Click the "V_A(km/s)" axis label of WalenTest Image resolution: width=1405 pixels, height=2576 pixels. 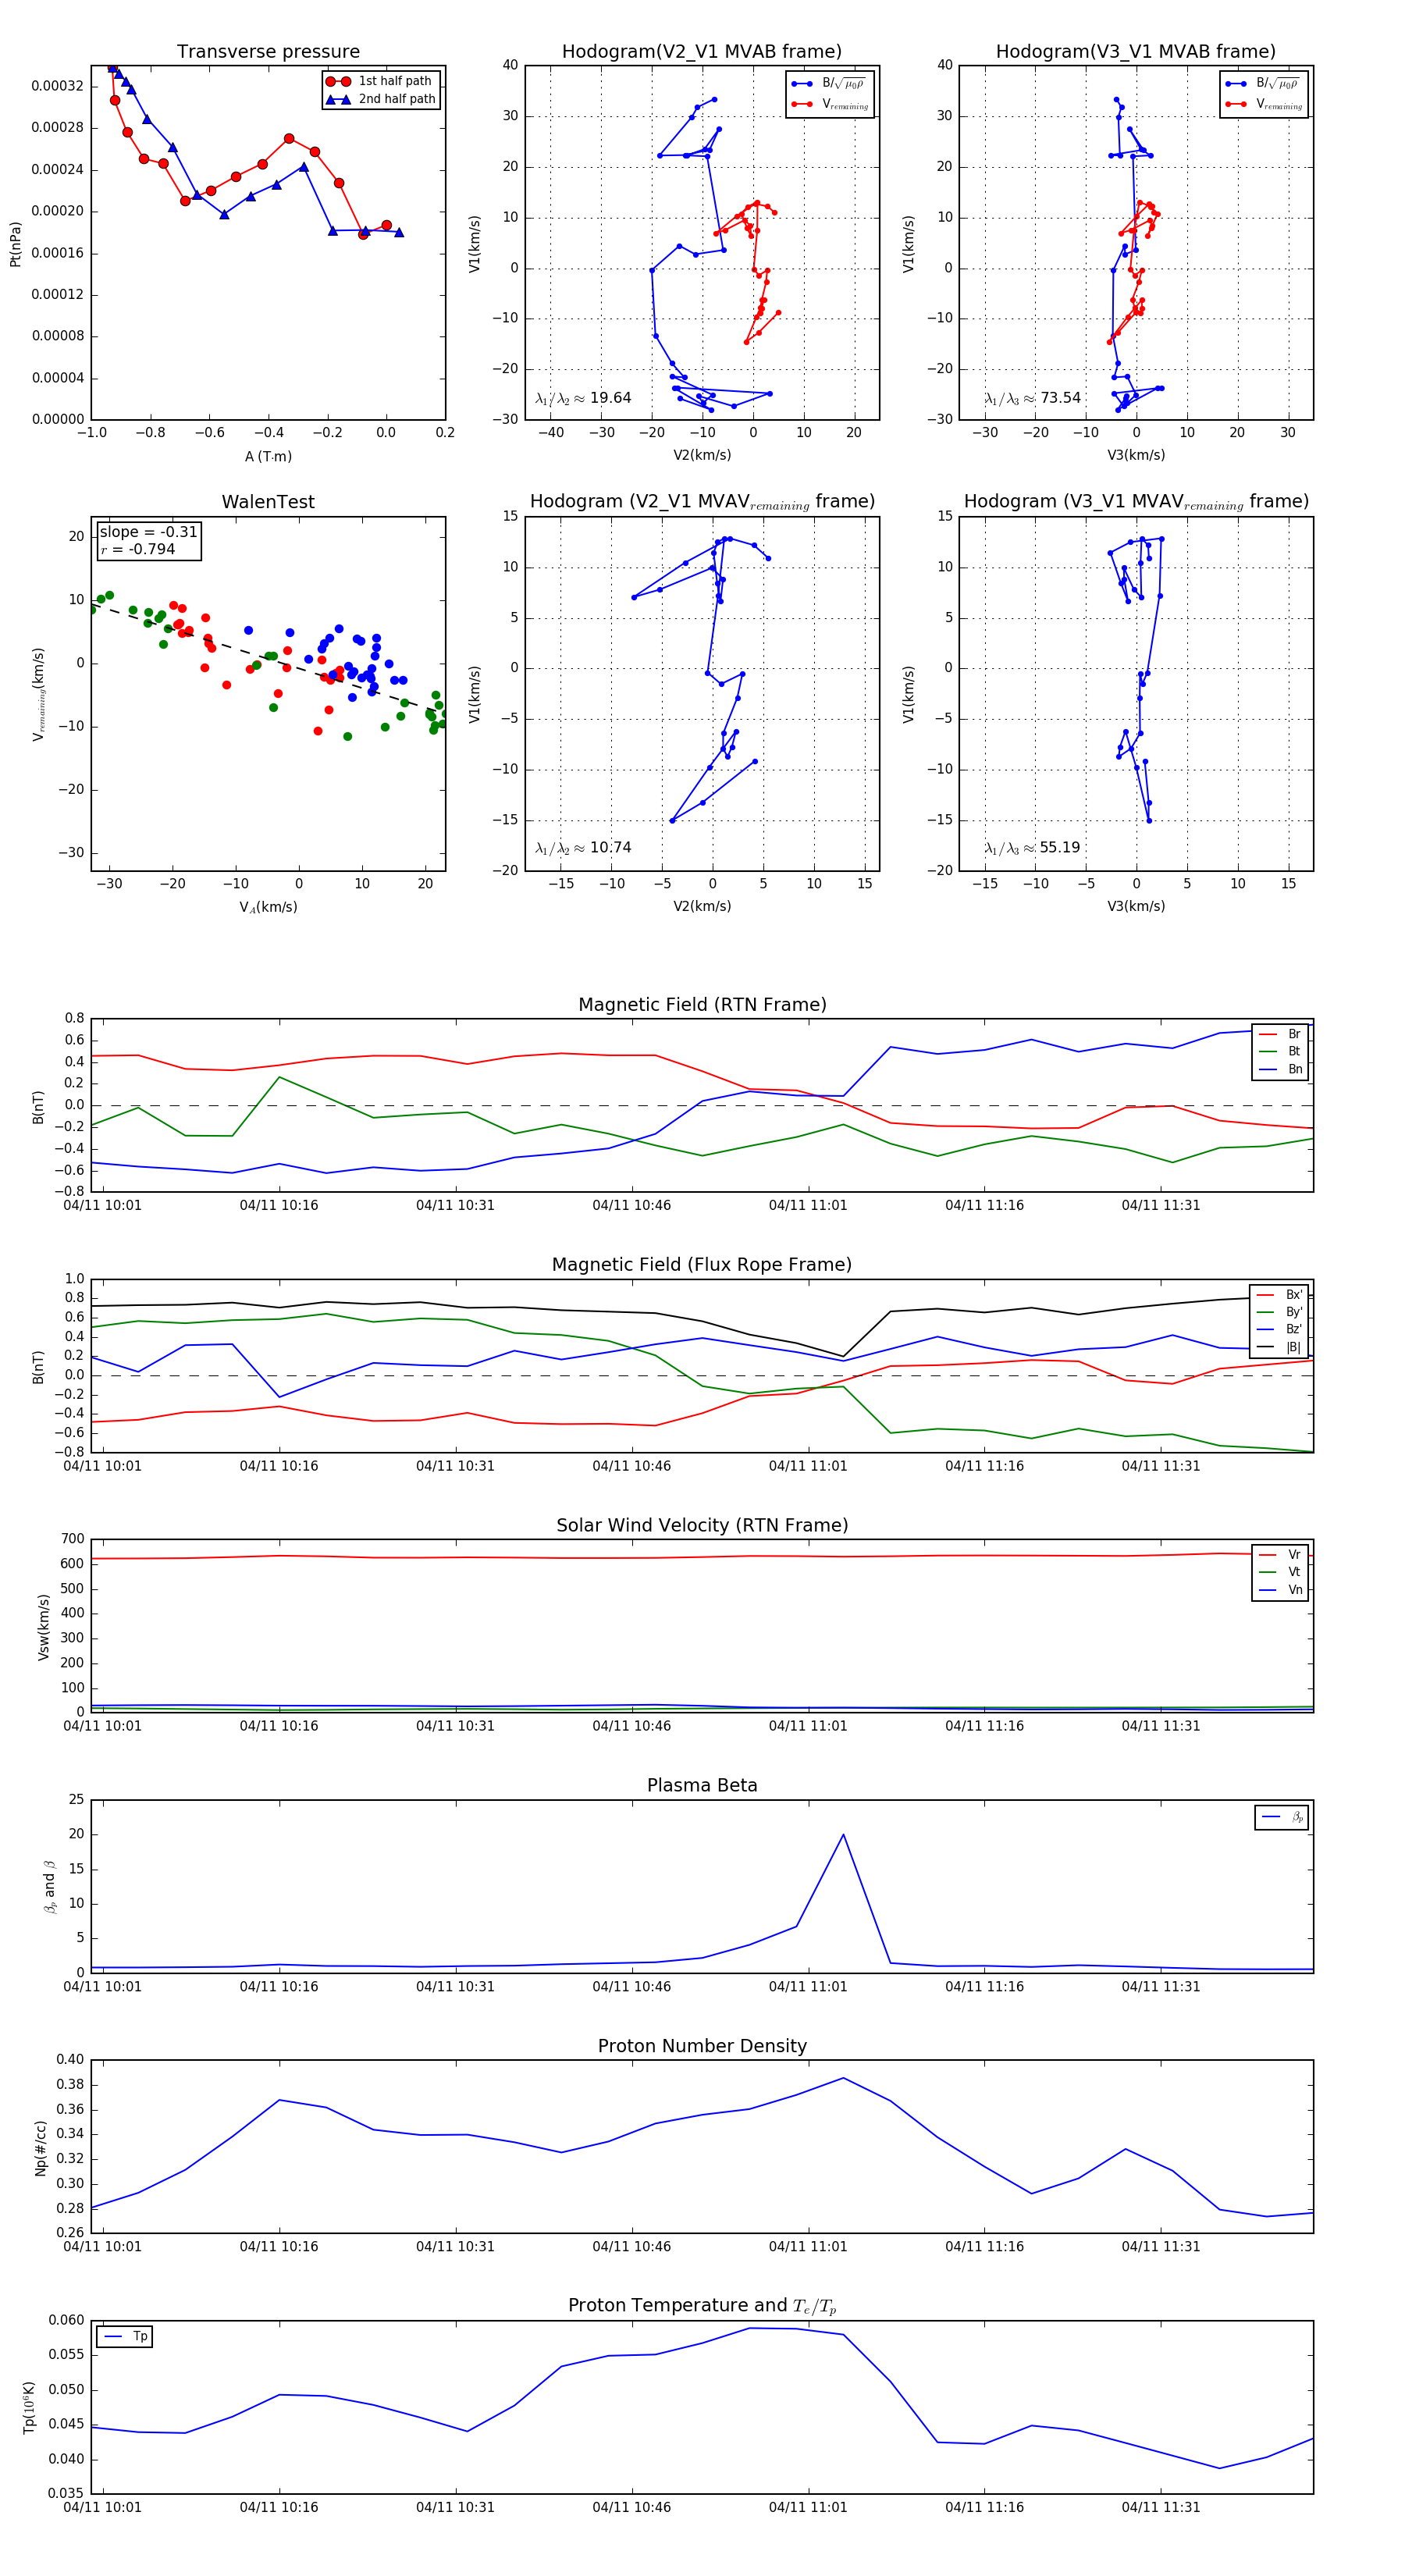[x=268, y=907]
